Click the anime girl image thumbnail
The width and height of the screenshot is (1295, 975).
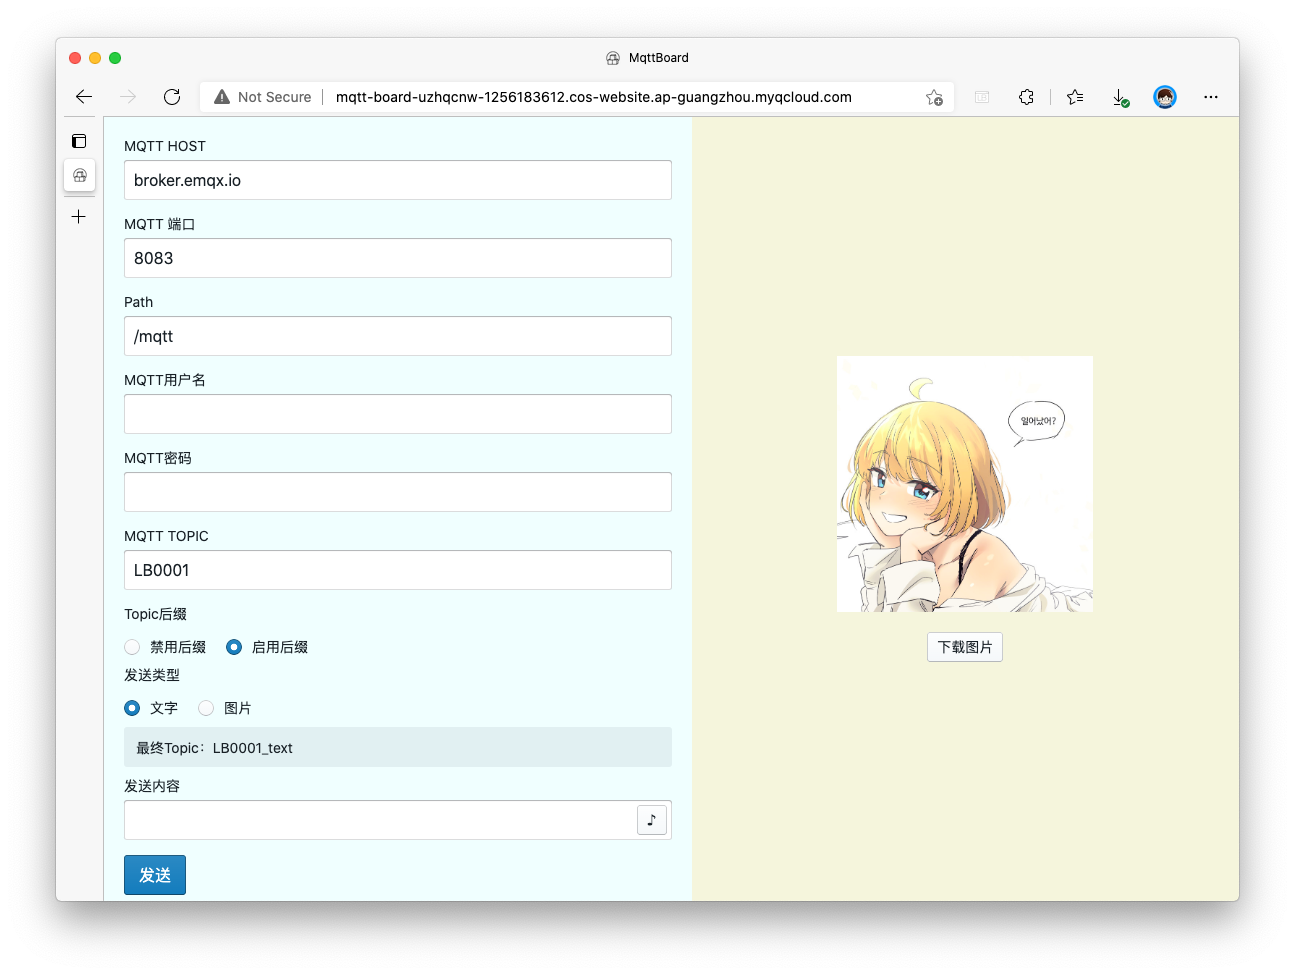point(965,484)
